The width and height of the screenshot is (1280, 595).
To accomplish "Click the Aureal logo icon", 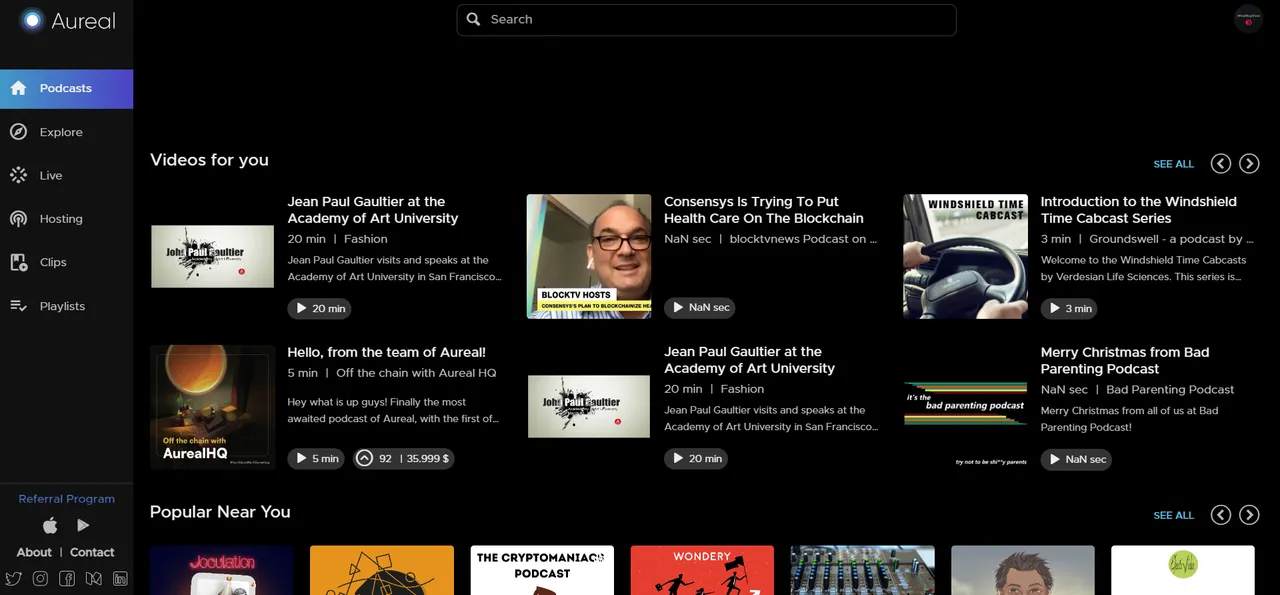I will pos(33,20).
